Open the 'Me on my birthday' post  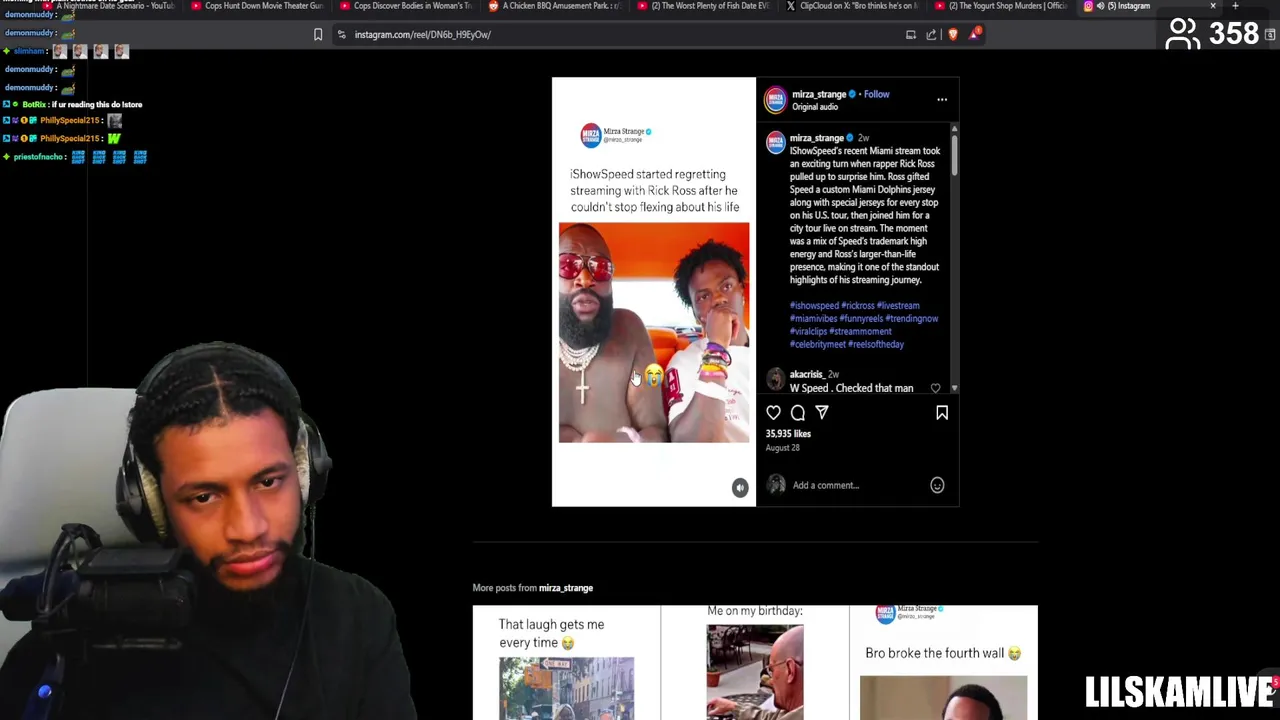pyautogui.click(x=755, y=662)
